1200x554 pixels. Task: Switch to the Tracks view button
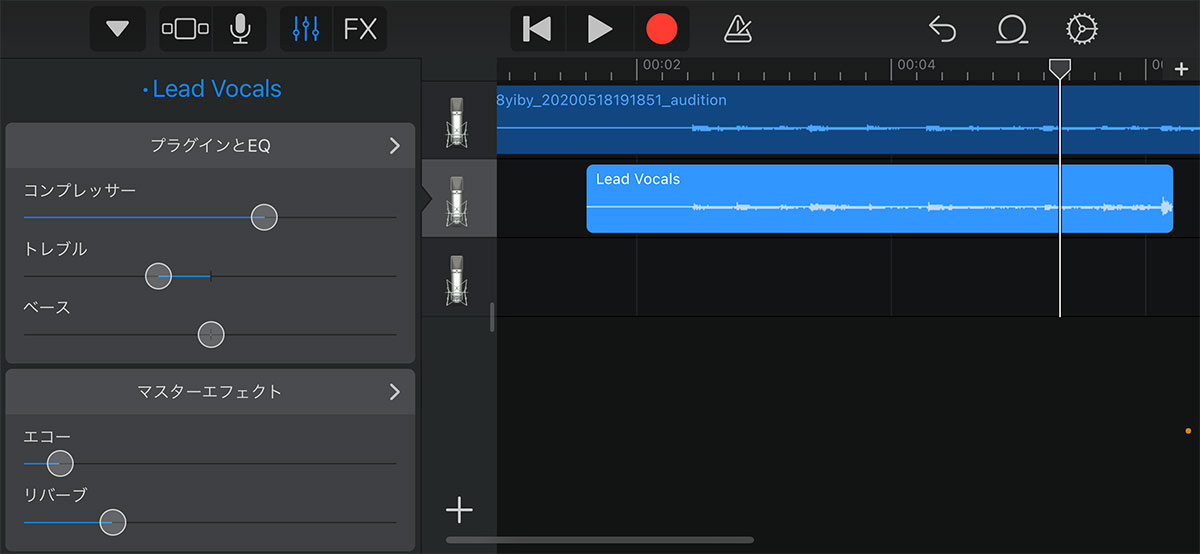(186, 29)
